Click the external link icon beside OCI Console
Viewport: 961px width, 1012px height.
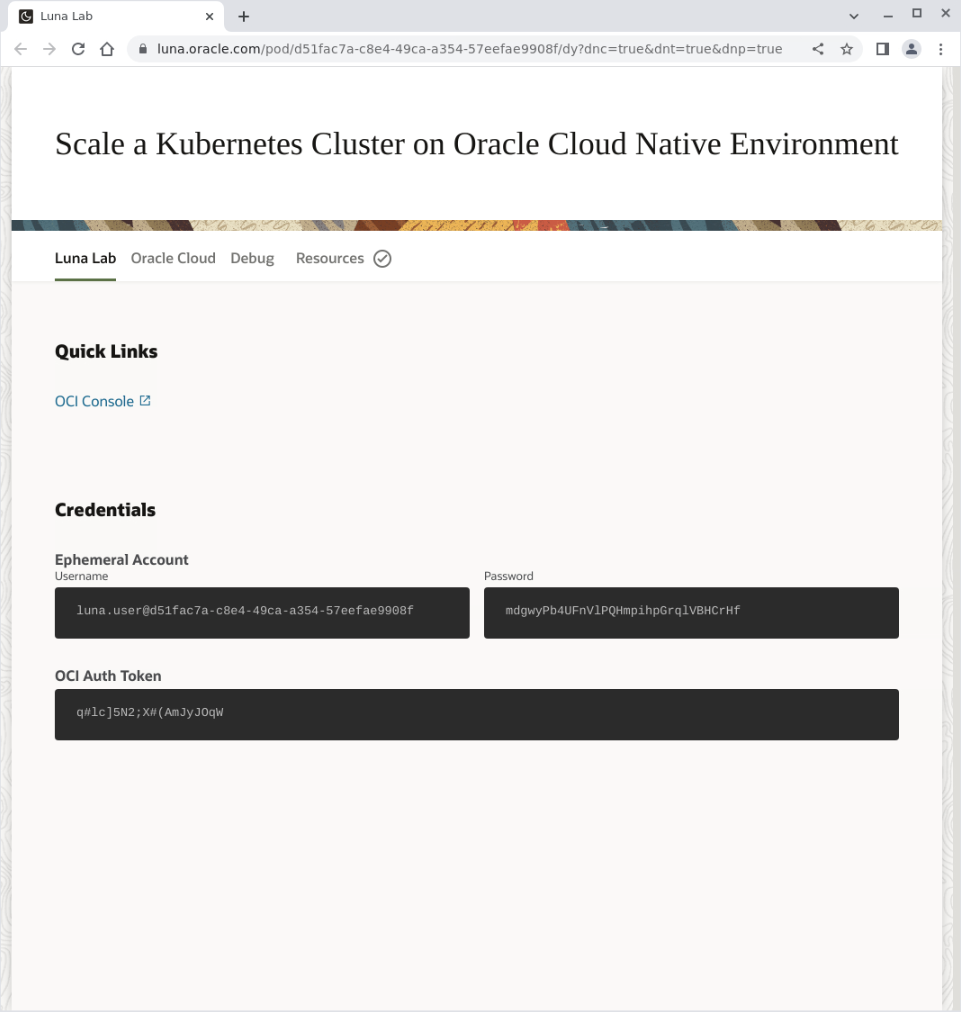pyautogui.click(x=146, y=400)
